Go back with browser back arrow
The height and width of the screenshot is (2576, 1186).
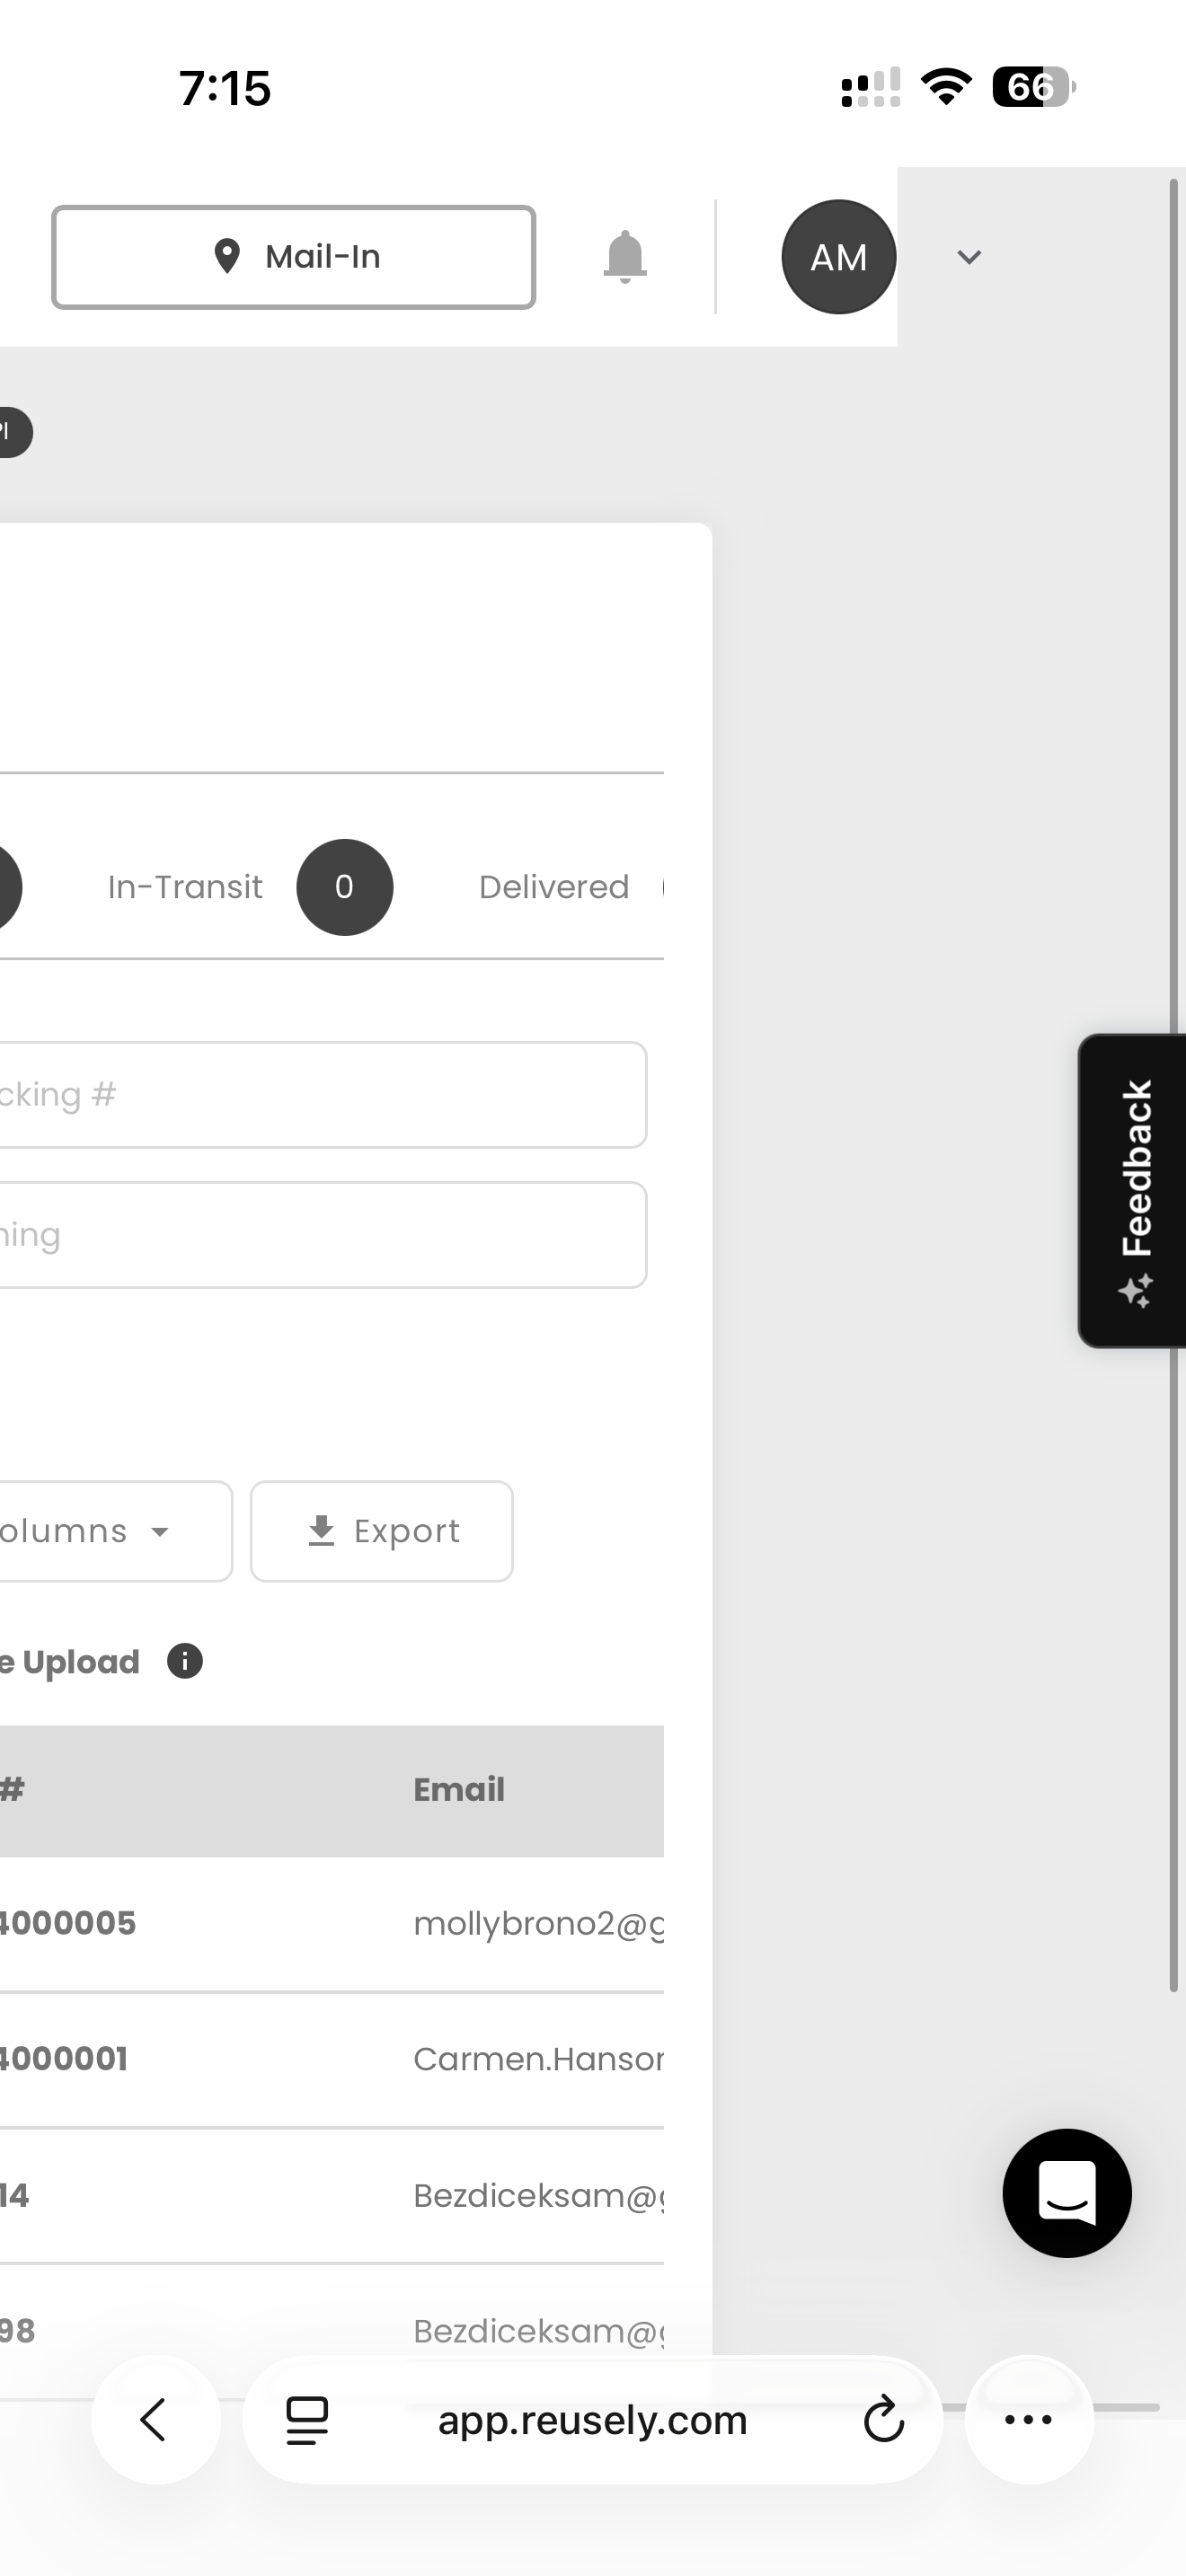(x=155, y=2419)
